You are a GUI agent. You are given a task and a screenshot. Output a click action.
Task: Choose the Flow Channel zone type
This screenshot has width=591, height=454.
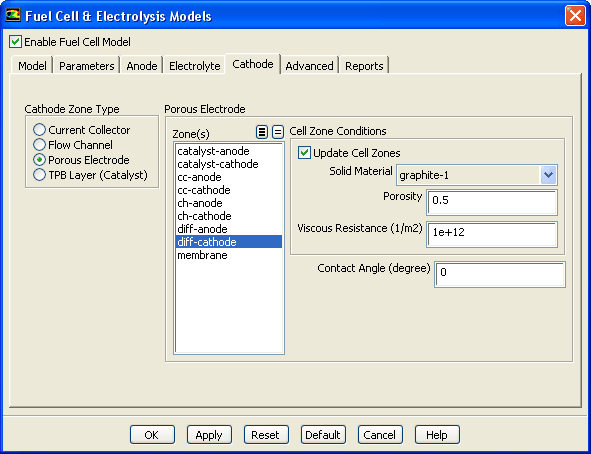pyautogui.click(x=39, y=145)
